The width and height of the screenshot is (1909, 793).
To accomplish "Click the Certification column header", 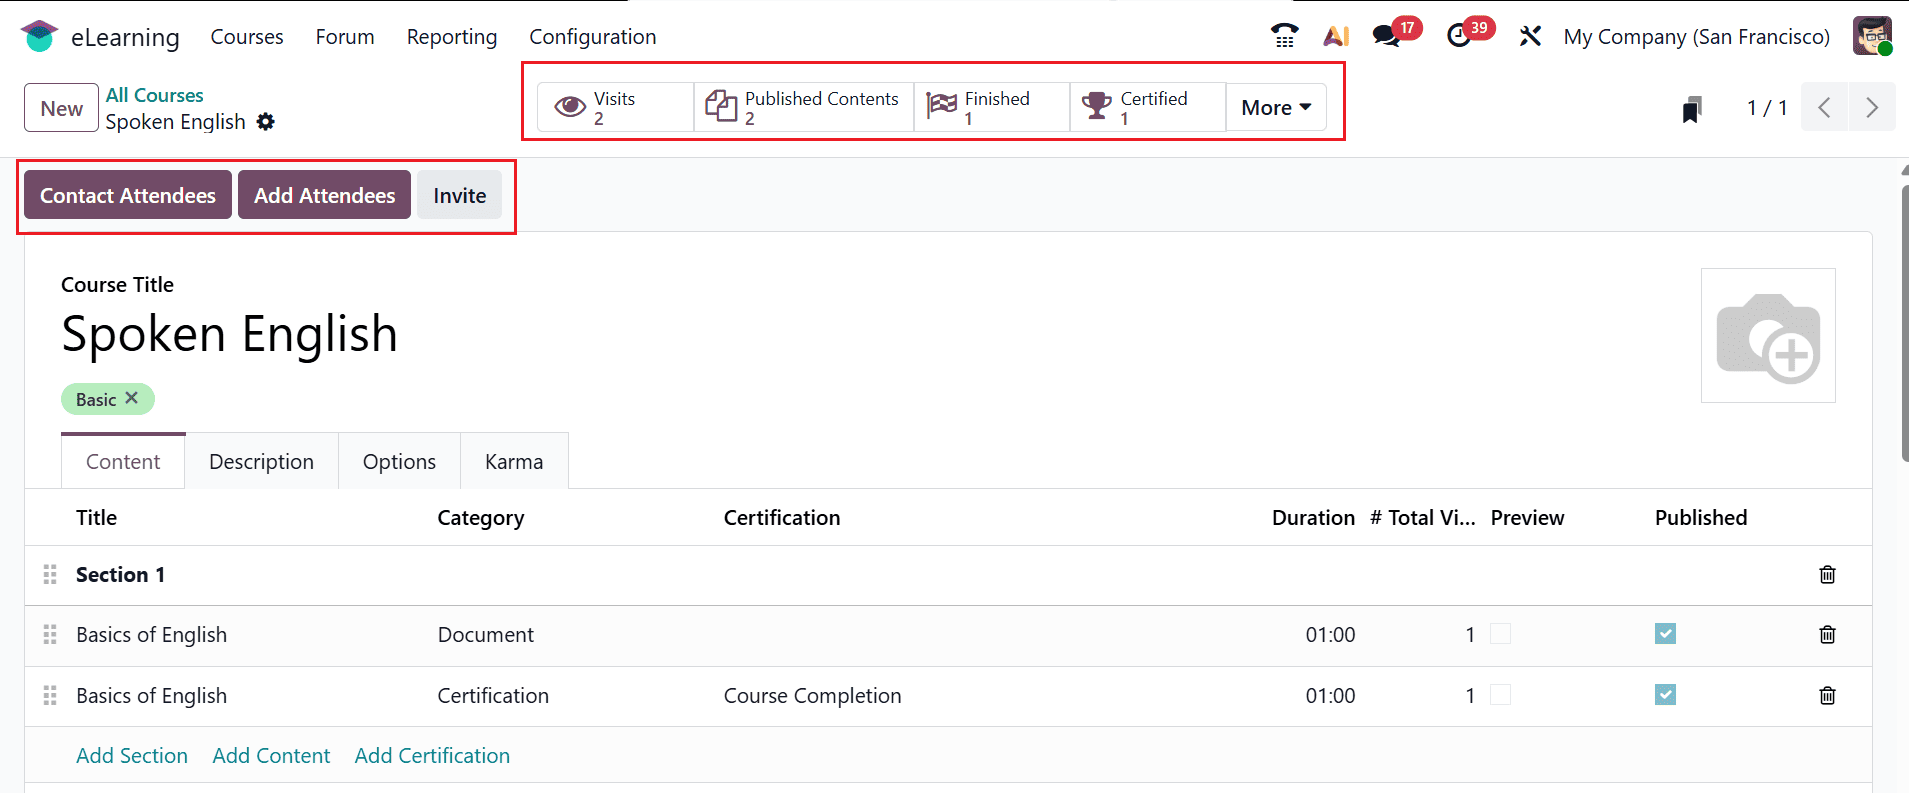I will coord(782,517).
